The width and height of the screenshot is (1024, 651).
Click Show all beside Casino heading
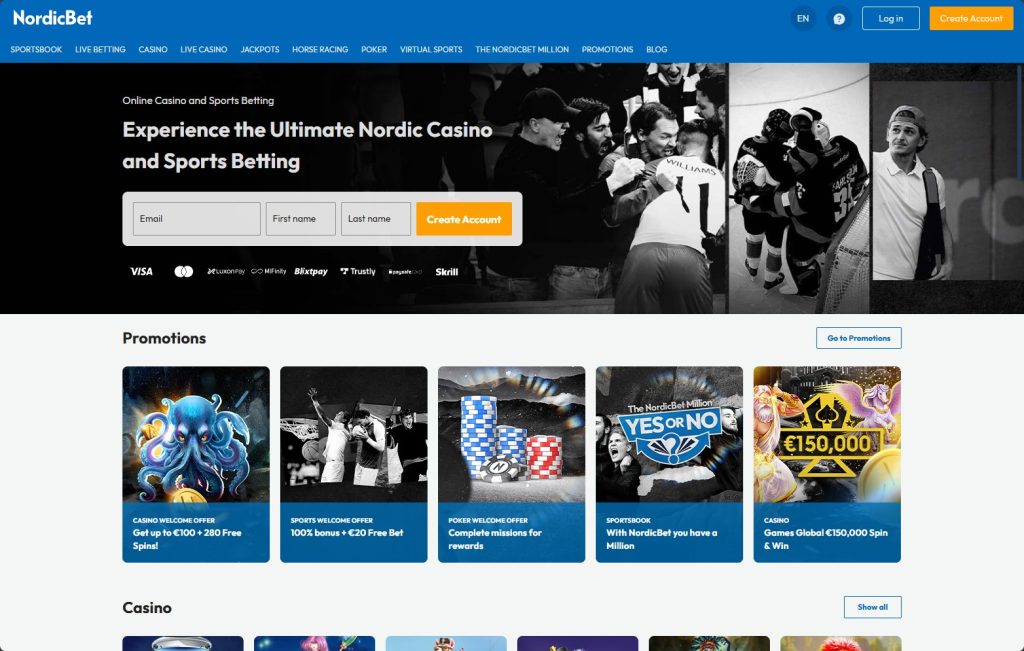coord(872,607)
